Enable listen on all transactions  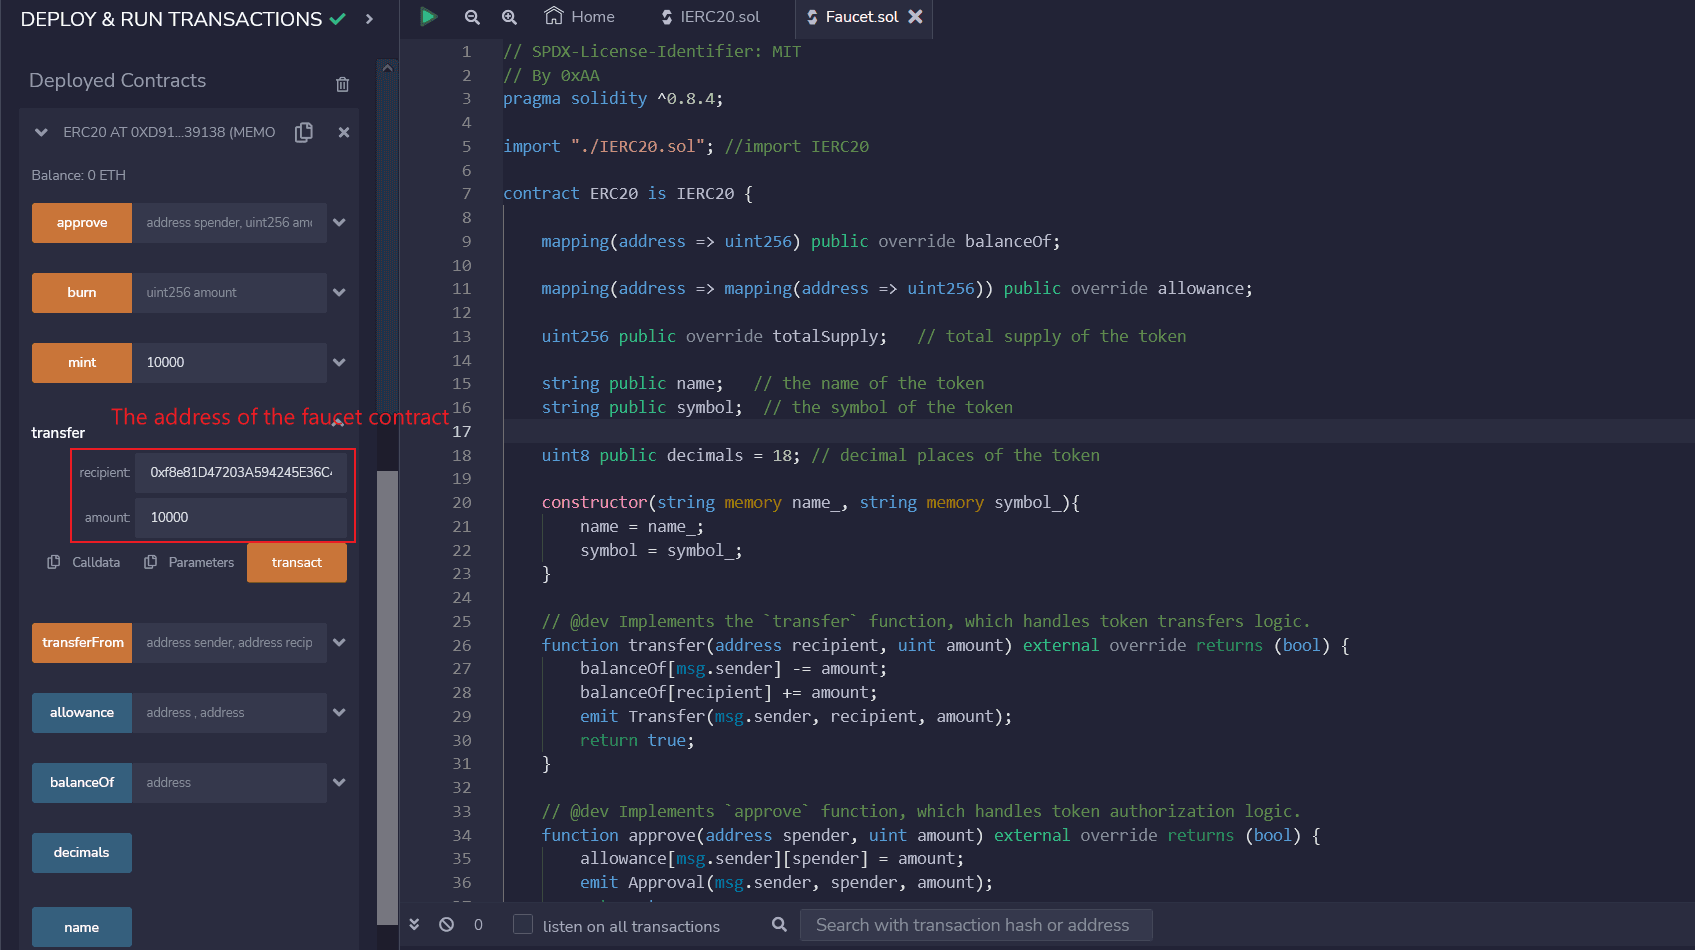point(523,925)
